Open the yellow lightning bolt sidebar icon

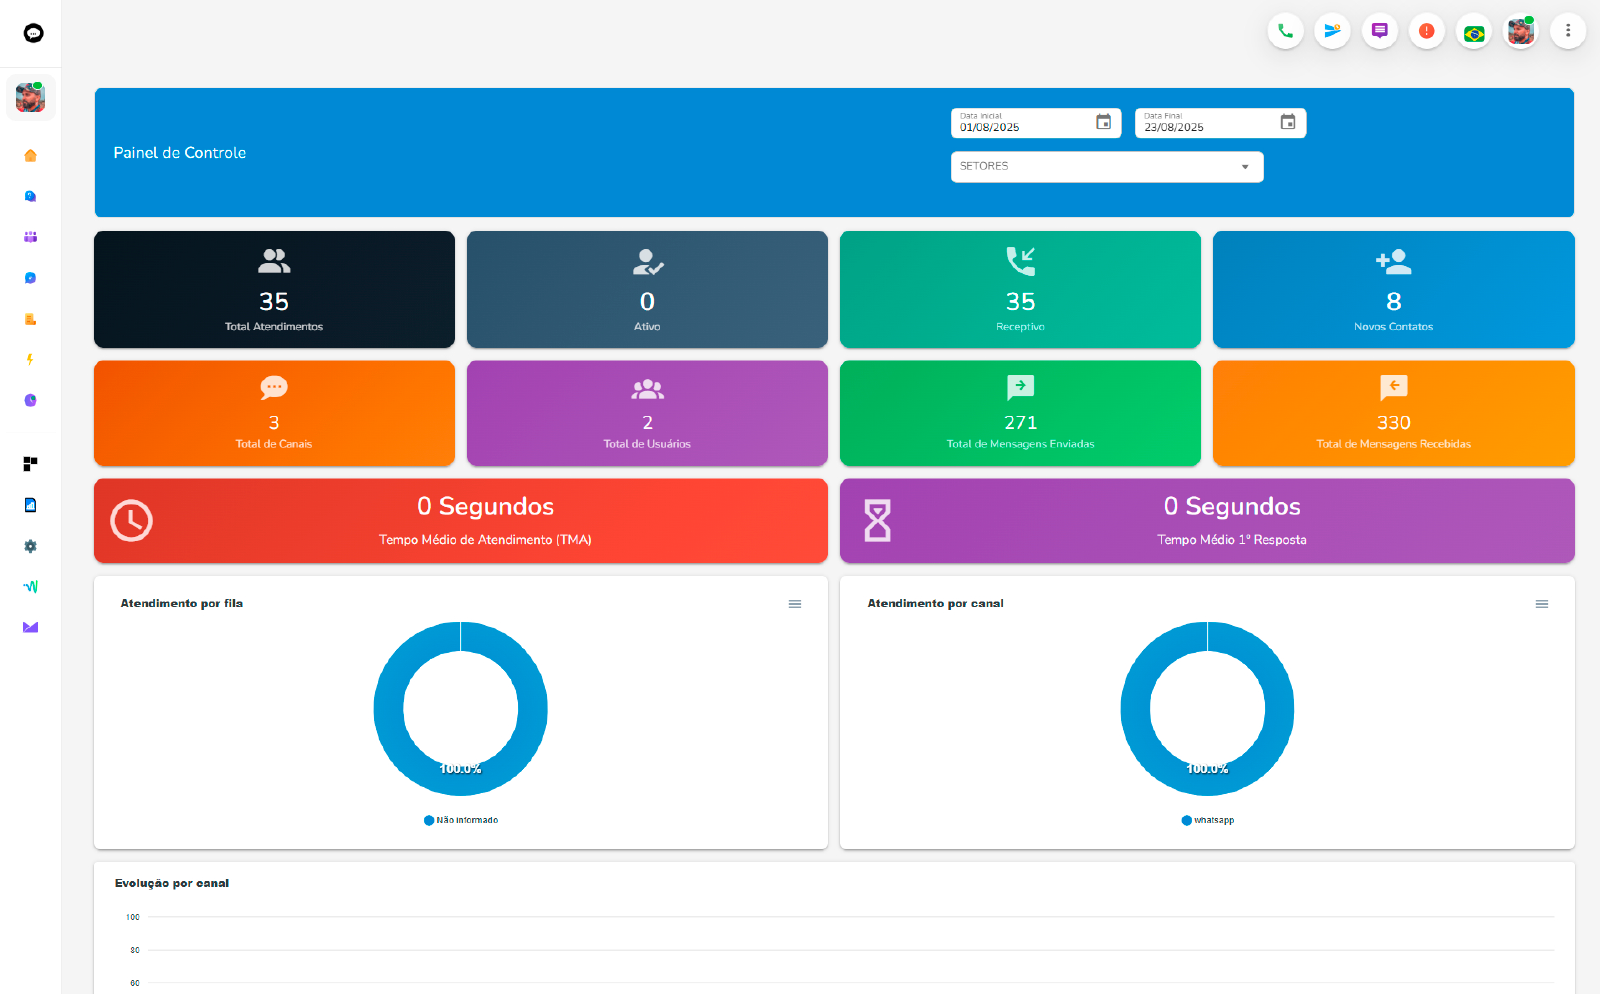pos(30,360)
